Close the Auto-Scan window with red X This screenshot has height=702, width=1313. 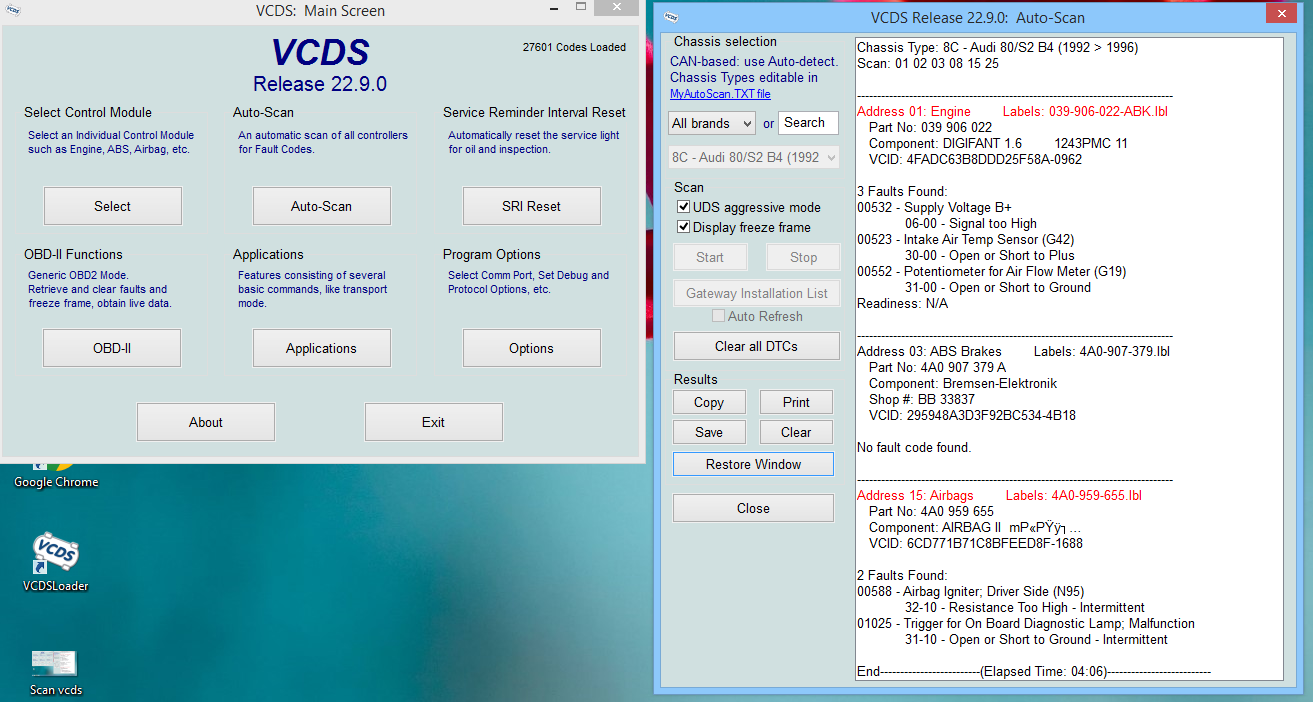(x=1279, y=13)
